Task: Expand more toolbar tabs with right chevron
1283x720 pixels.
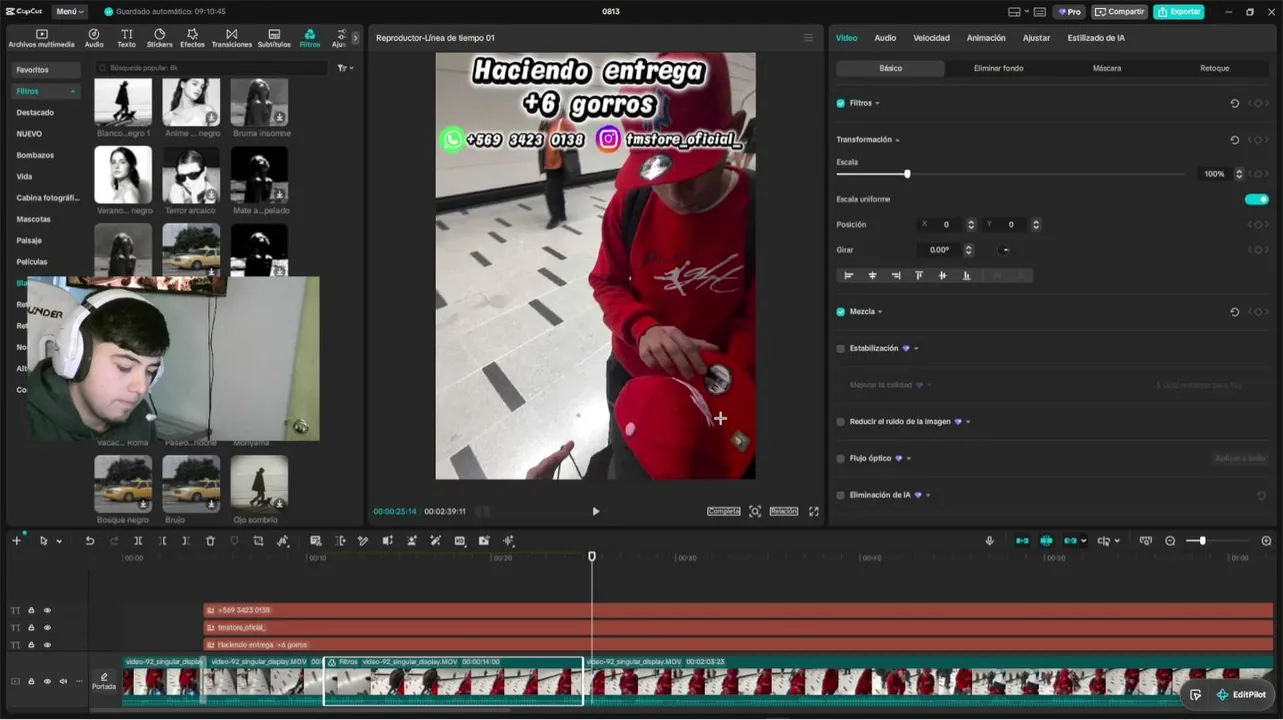Action: (x=355, y=38)
